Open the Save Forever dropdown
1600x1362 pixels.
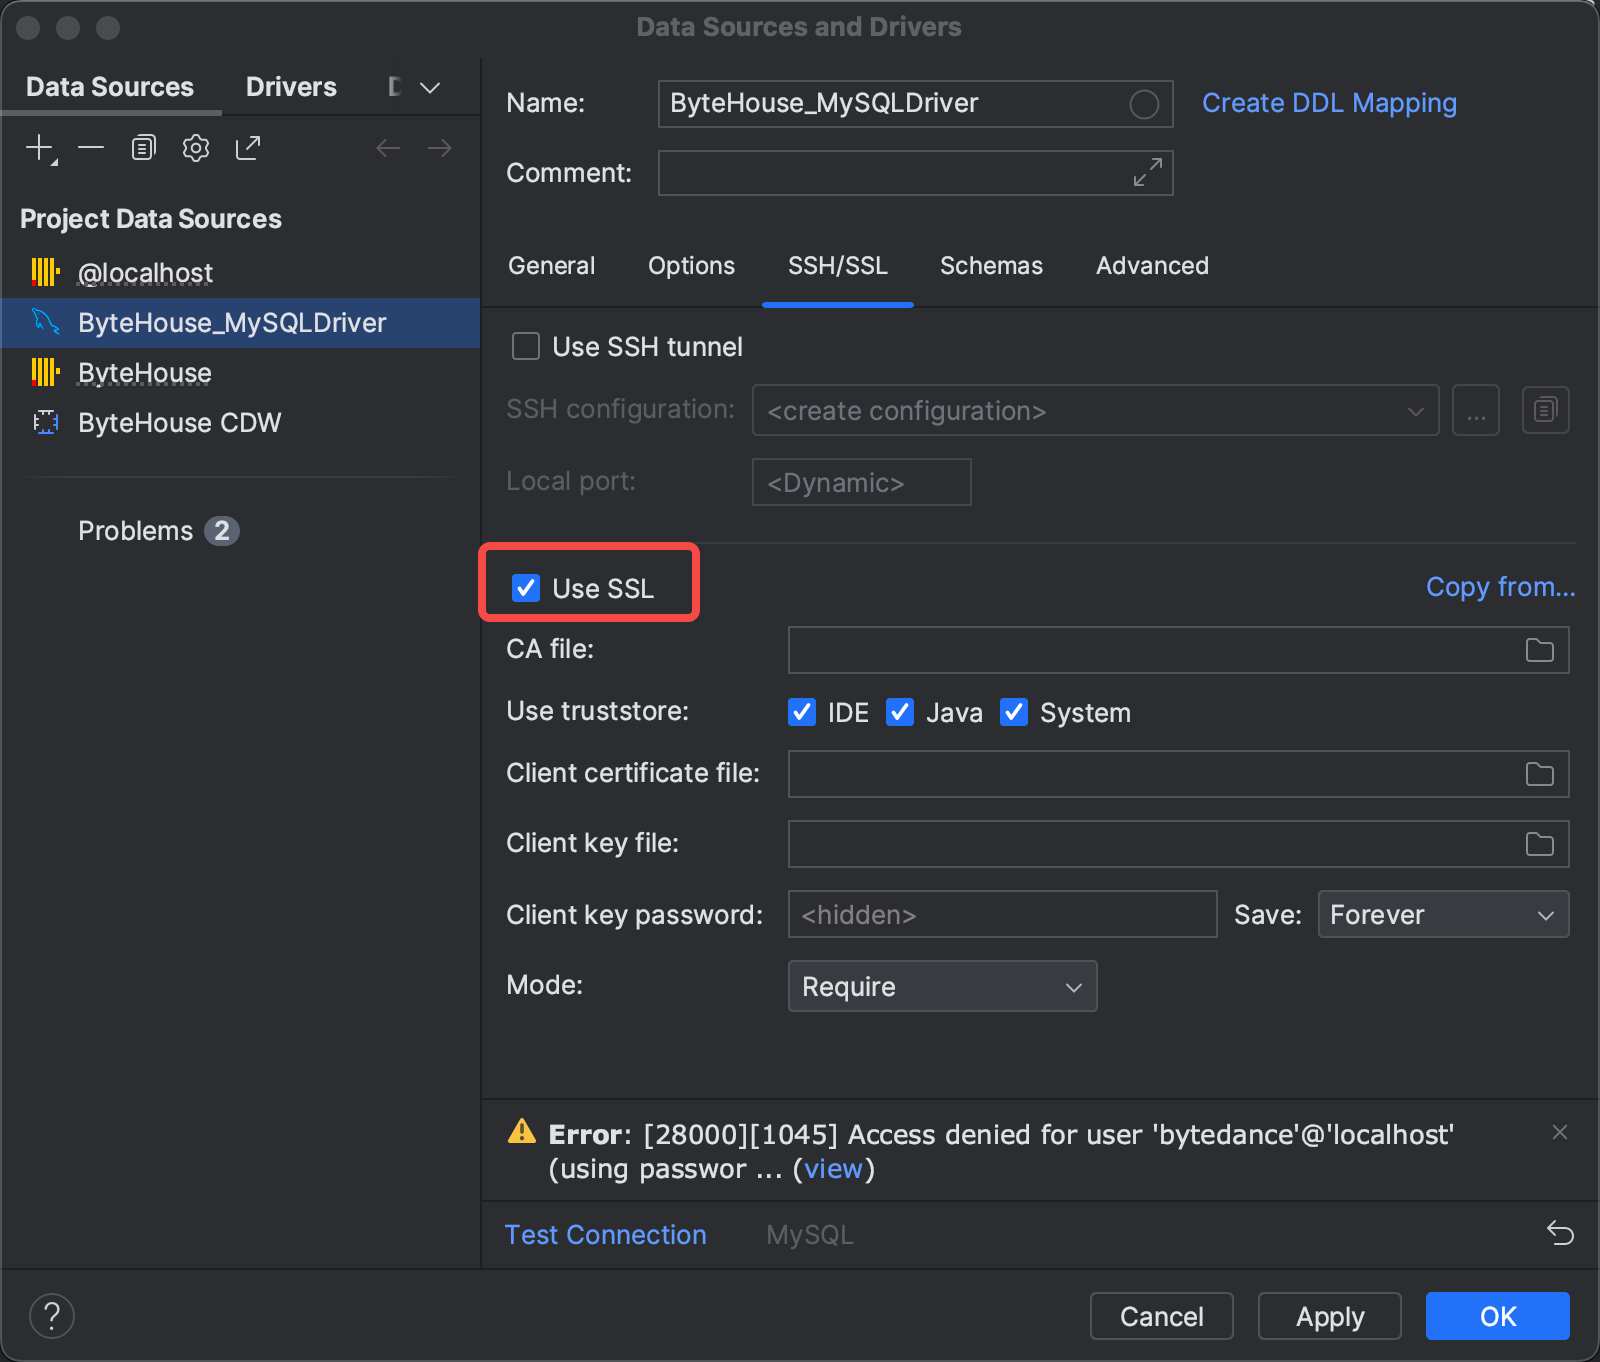pos(1443,914)
